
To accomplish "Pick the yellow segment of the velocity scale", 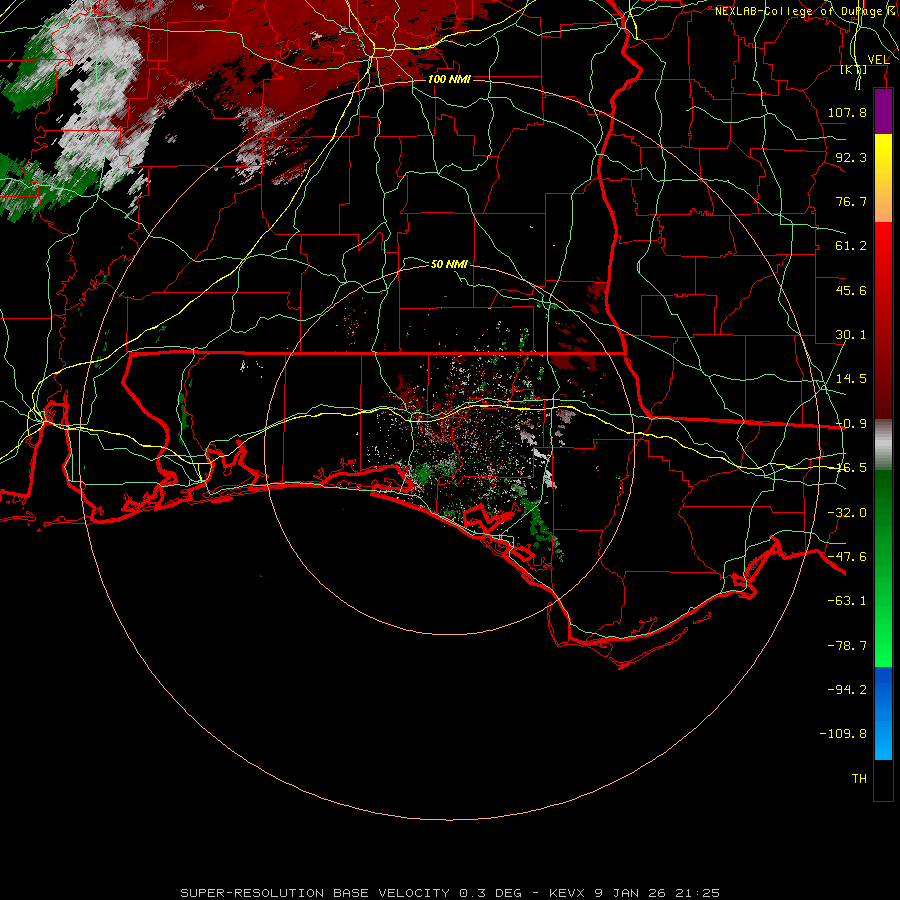I will point(883,178).
